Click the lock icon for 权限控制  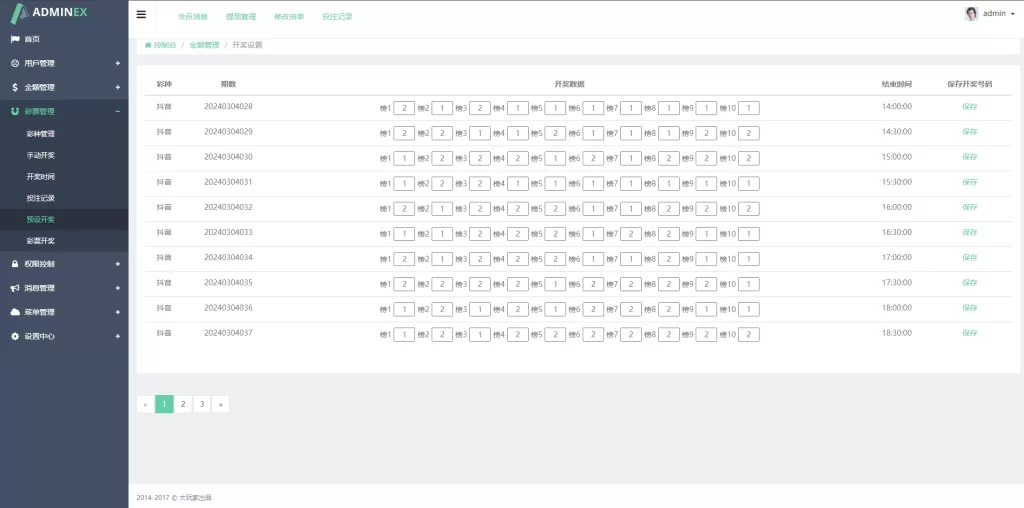15,264
